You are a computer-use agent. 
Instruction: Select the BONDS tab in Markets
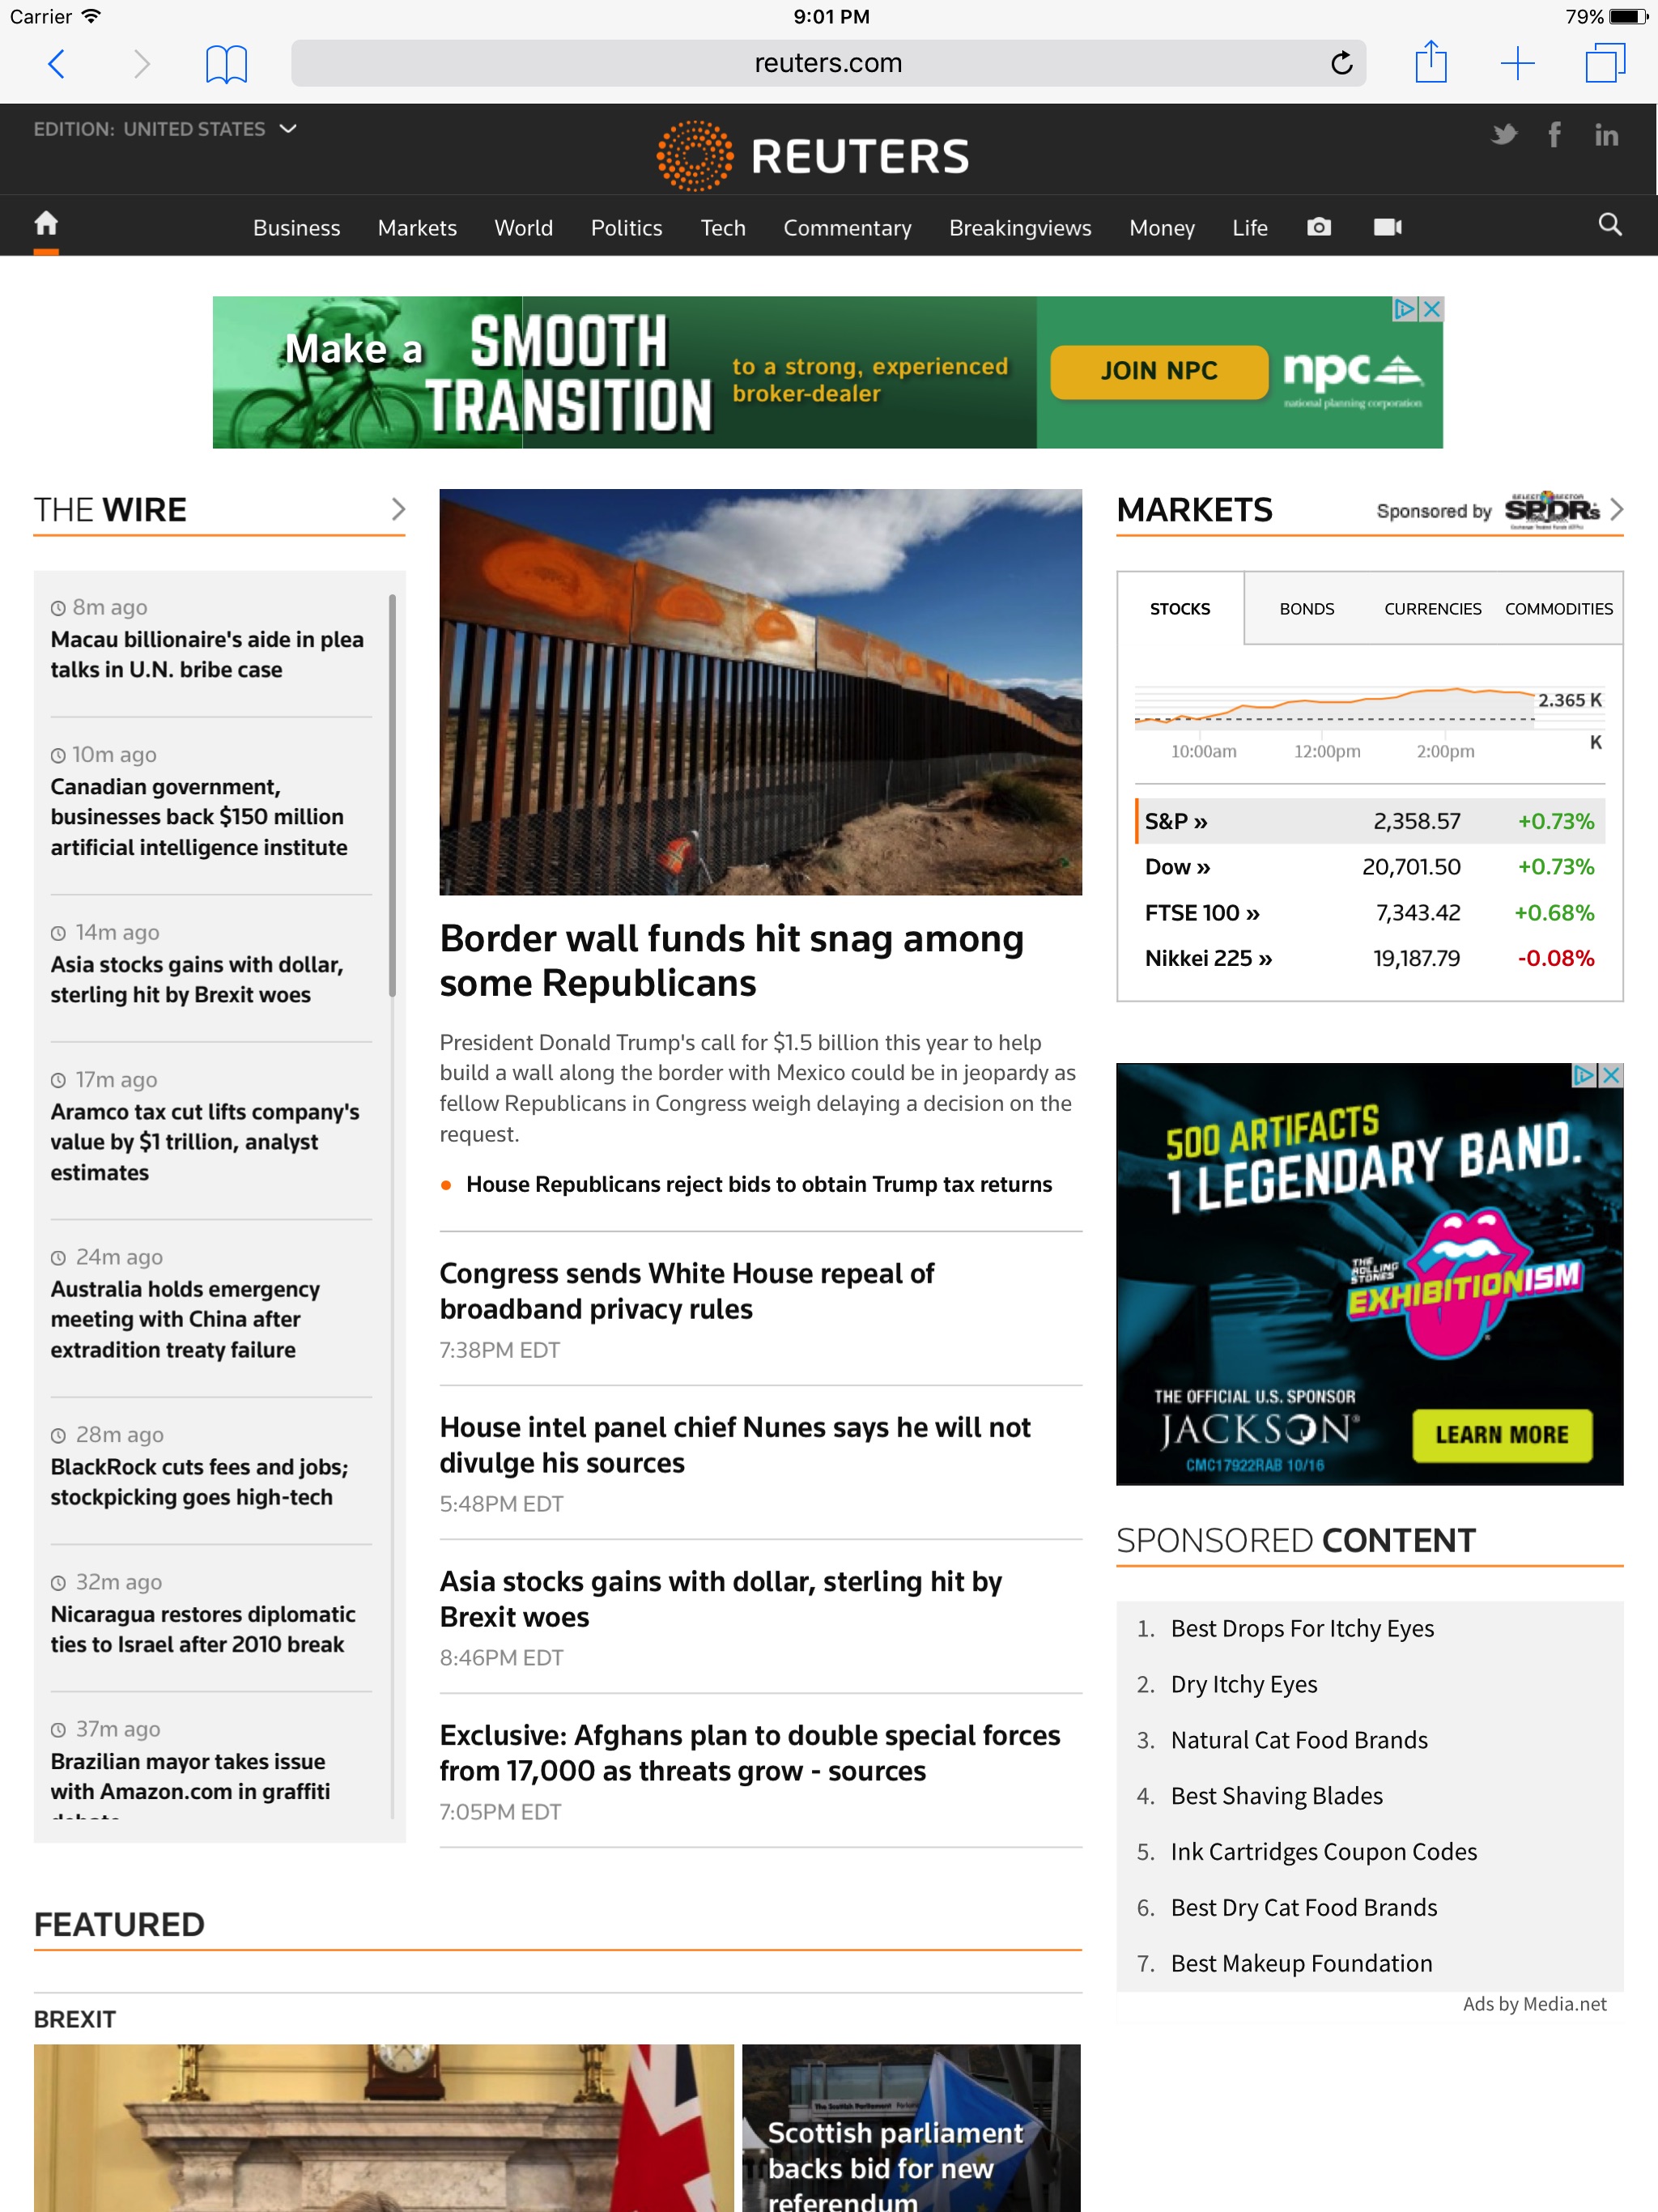click(x=1304, y=608)
